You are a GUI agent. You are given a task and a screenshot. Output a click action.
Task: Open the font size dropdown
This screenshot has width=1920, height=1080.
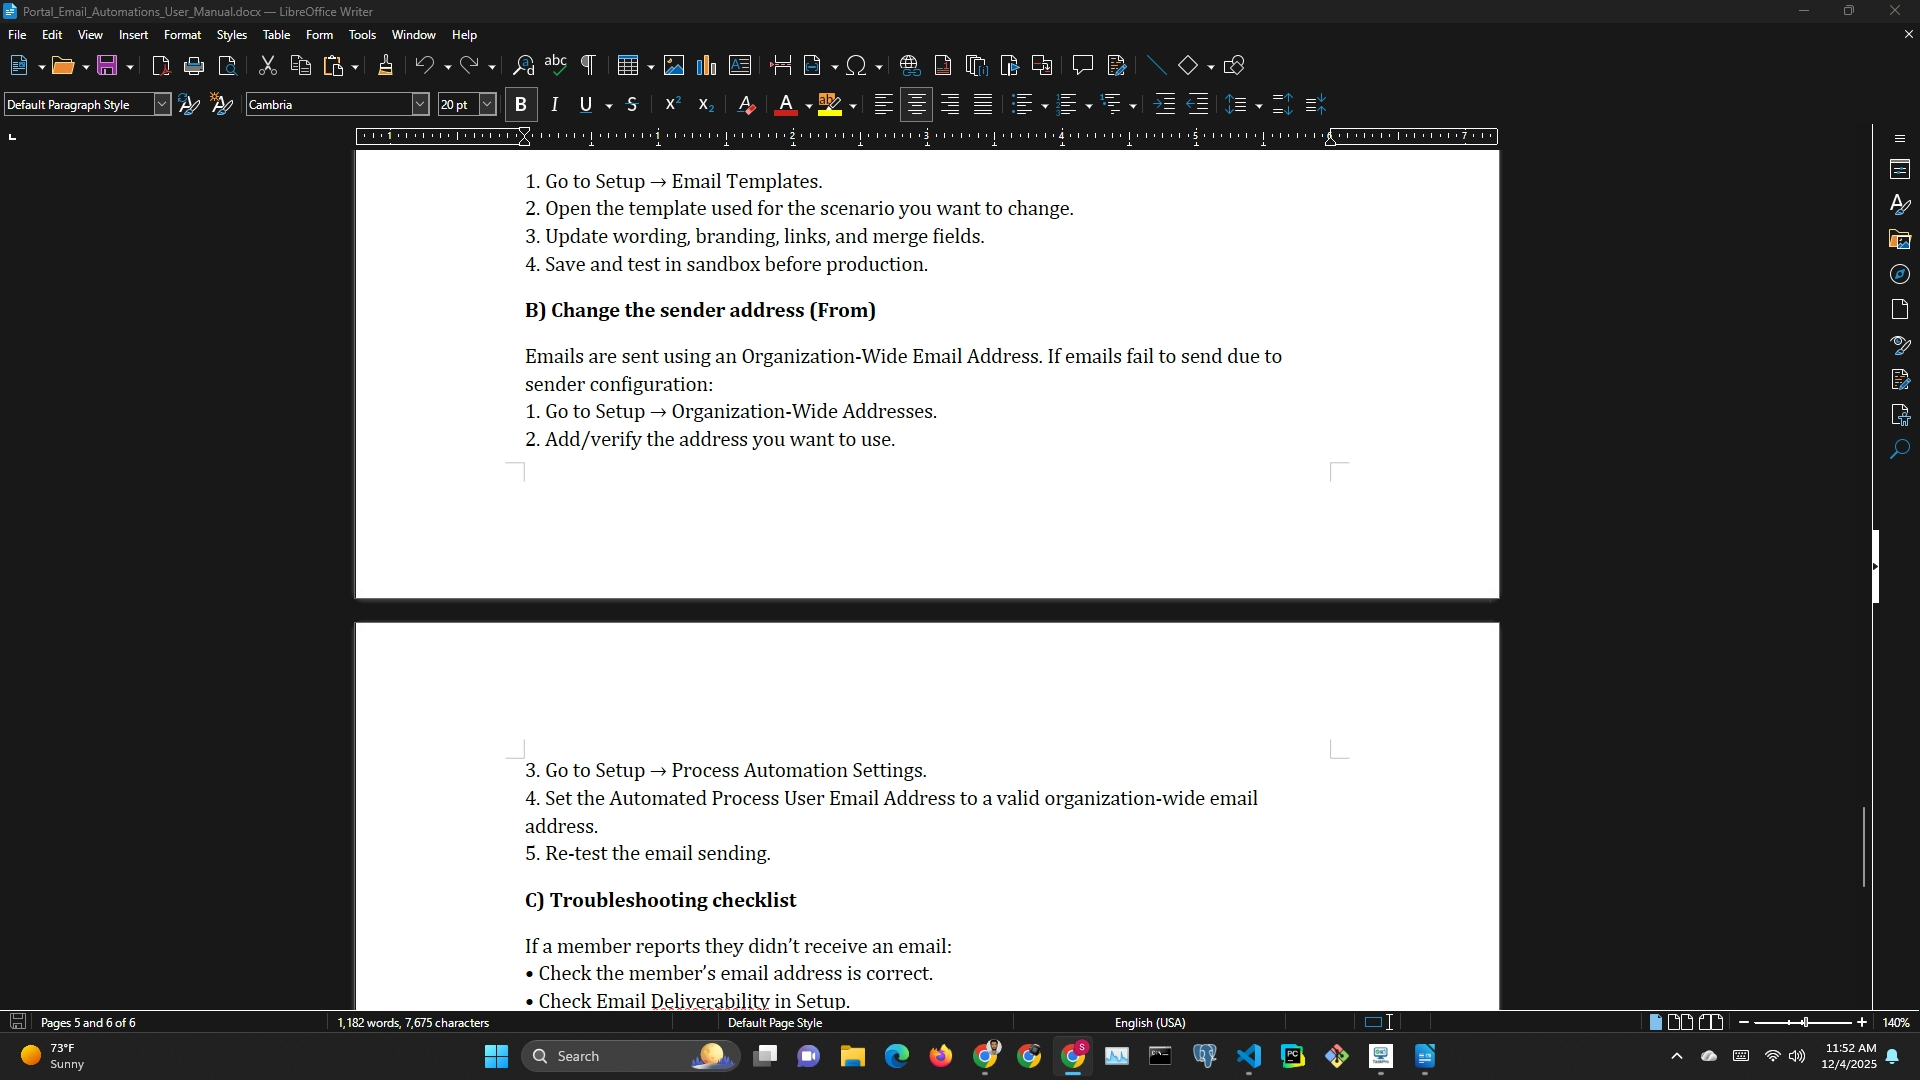pos(487,105)
